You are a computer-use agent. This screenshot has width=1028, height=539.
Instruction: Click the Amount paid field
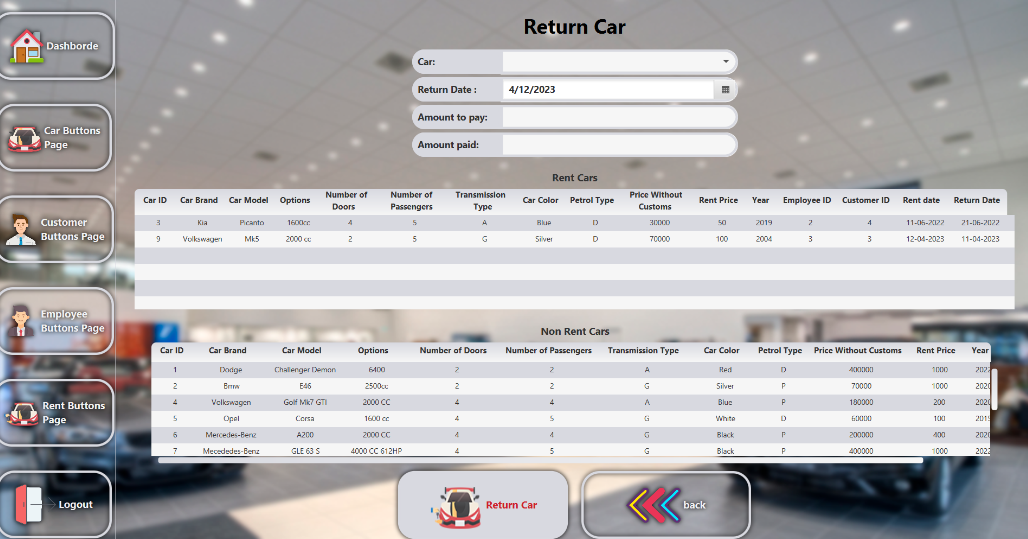[619, 145]
